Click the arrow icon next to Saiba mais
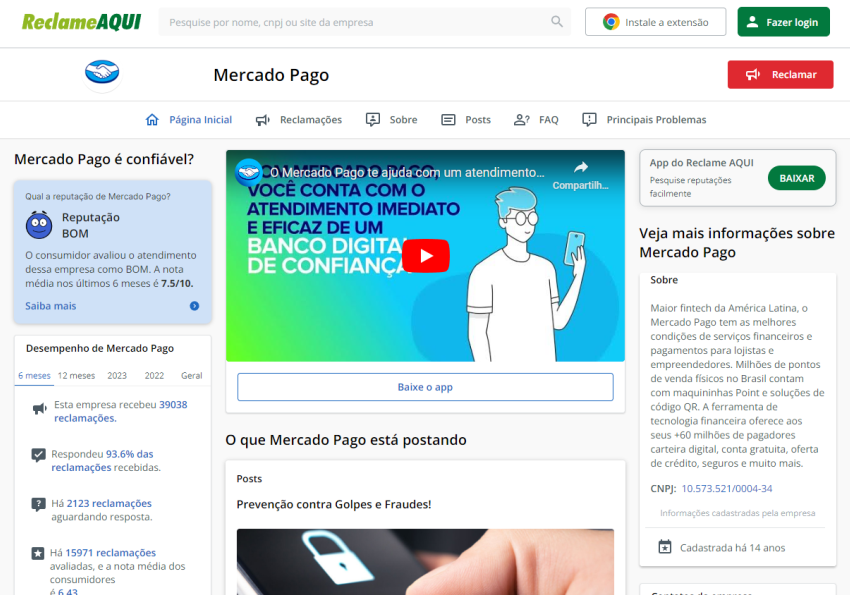 coord(194,306)
